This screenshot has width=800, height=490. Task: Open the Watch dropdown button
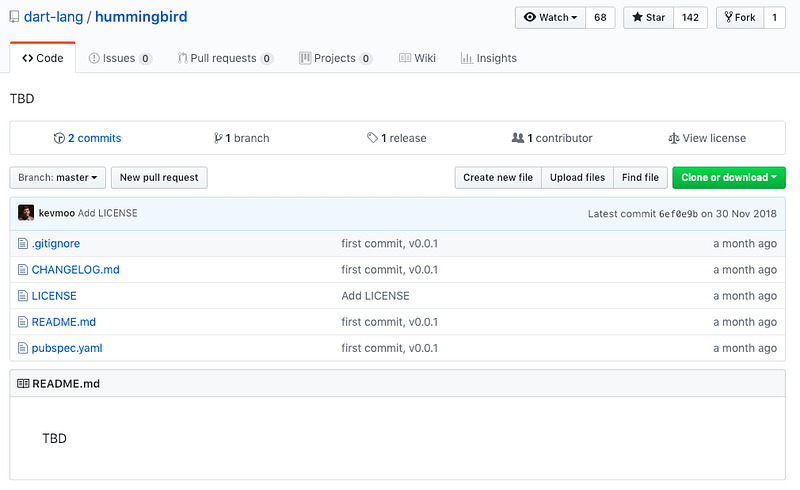[x=551, y=17]
